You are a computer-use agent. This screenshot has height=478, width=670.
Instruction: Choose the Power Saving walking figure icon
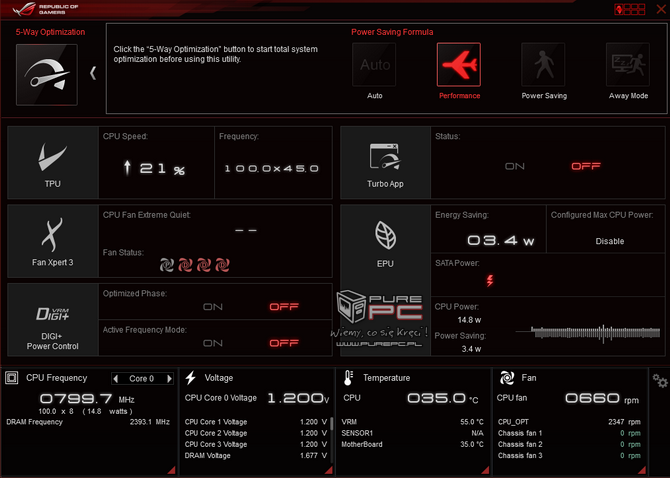click(x=543, y=65)
